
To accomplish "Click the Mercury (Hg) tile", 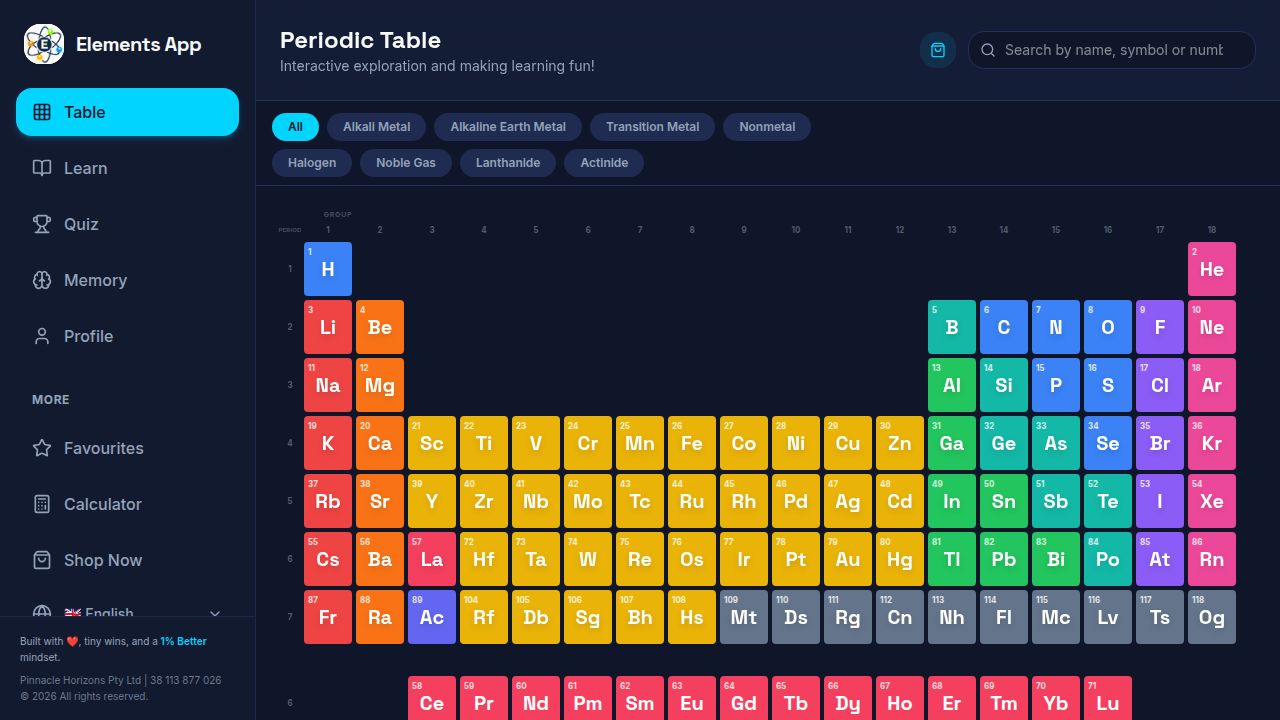I will (x=900, y=559).
